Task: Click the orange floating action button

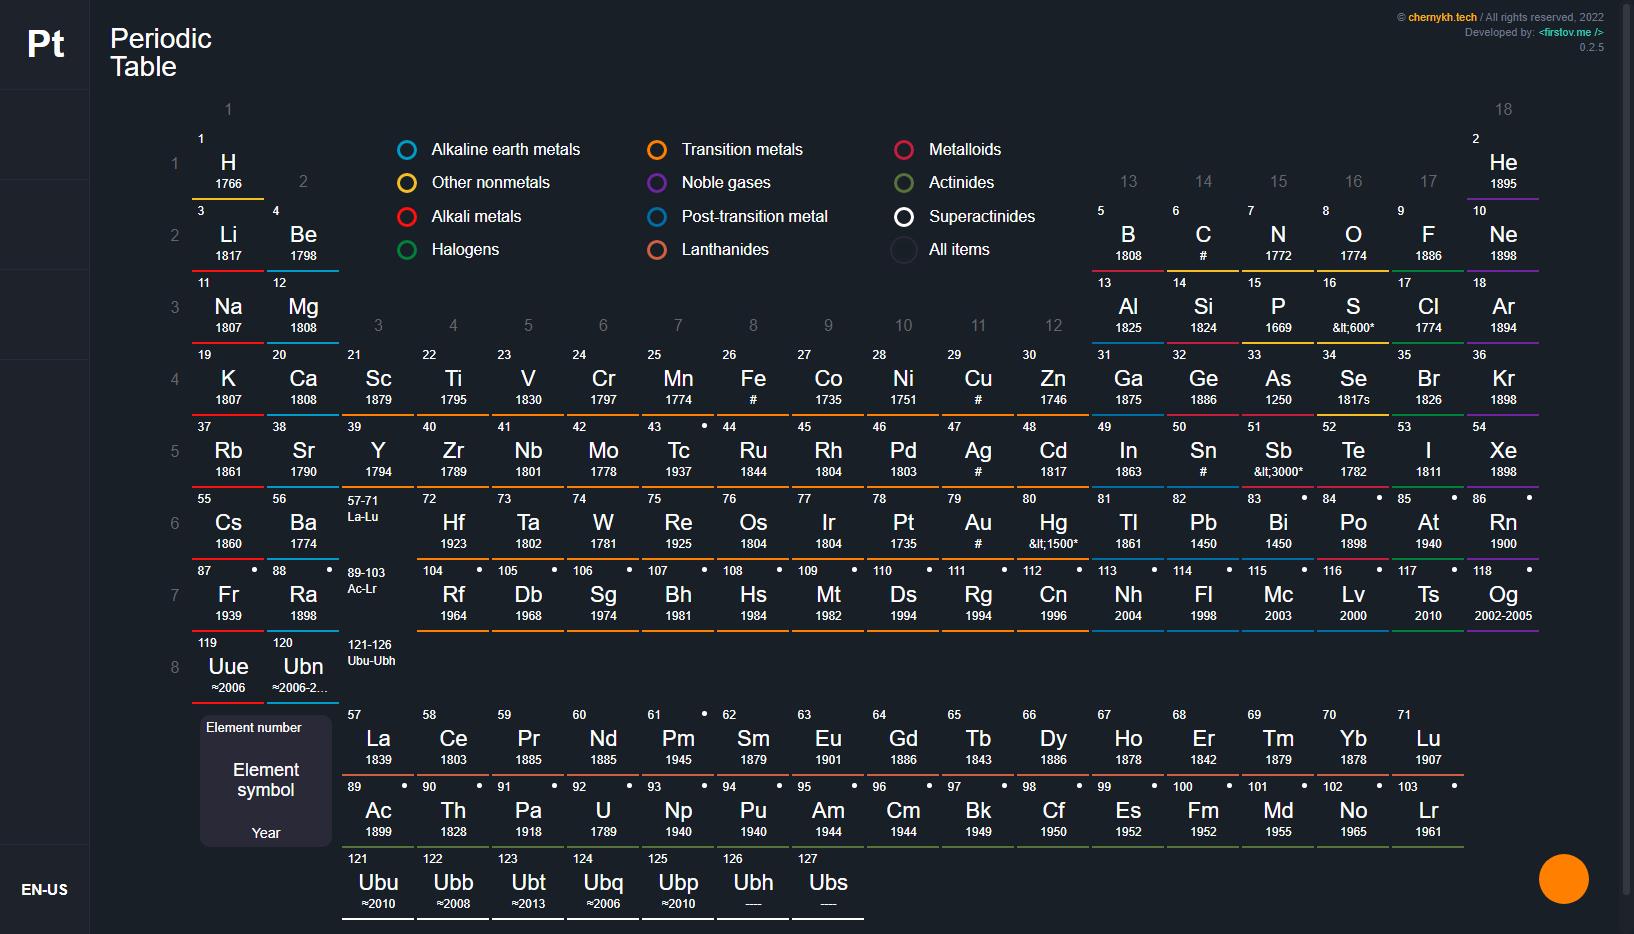Action: point(1563,879)
